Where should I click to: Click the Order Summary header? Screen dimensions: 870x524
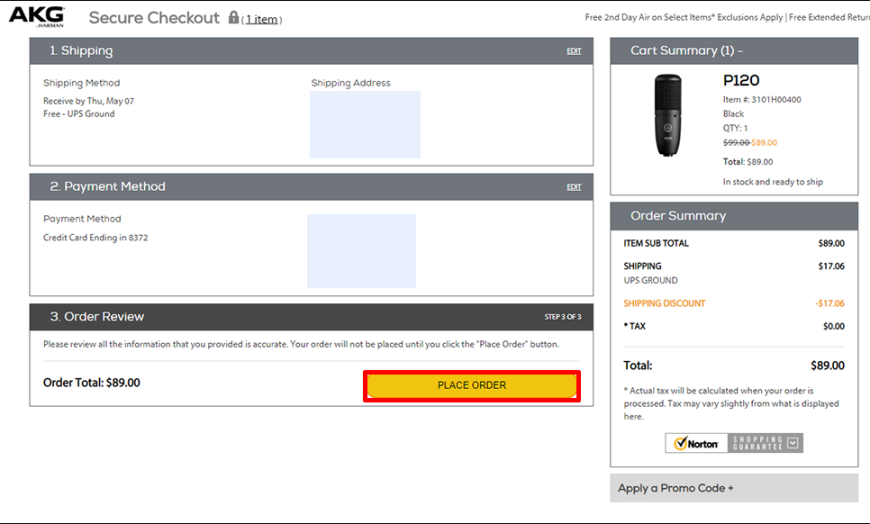(734, 216)
